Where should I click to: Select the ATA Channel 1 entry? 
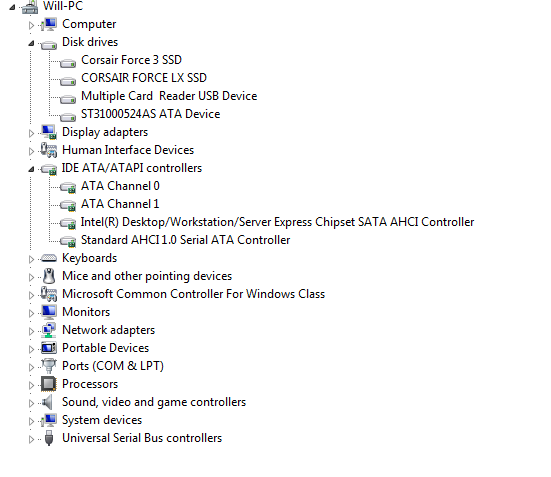(120, 204)
